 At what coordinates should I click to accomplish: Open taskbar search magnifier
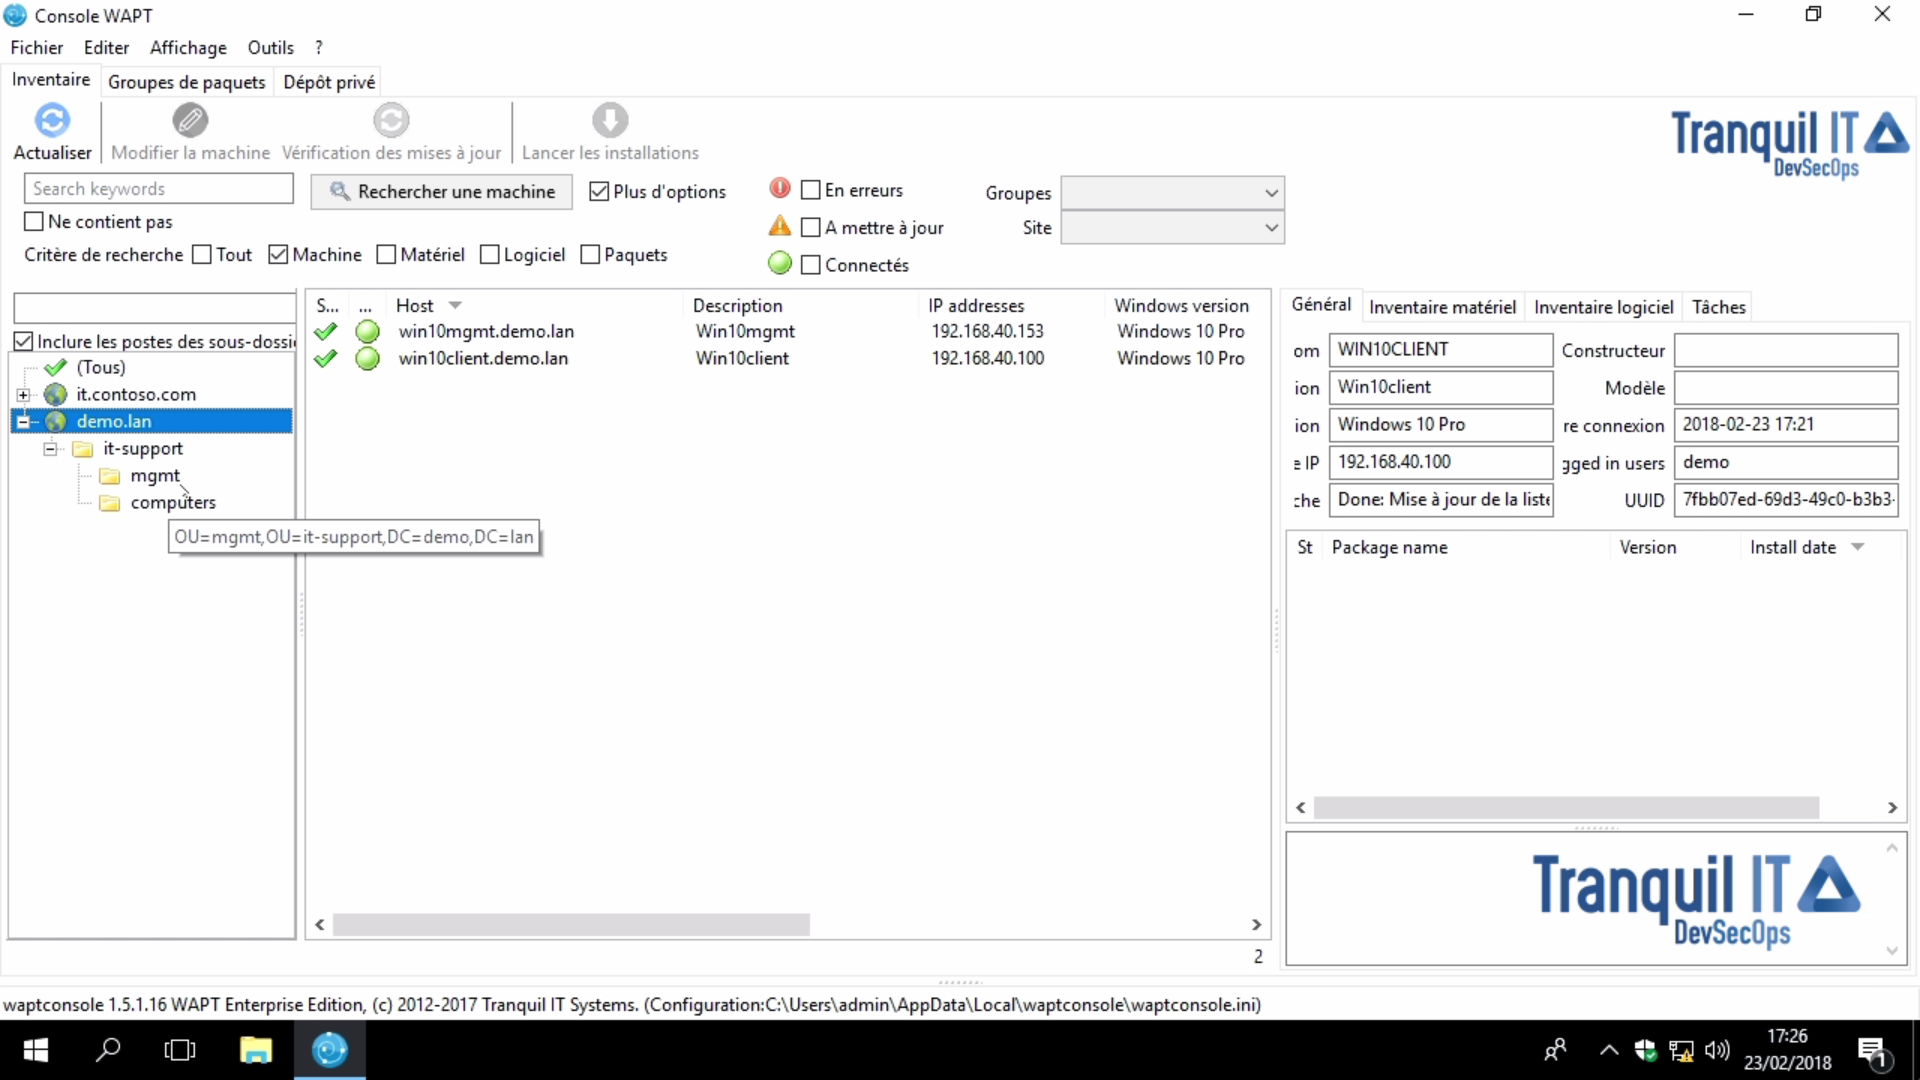[x=108, y=1050]
